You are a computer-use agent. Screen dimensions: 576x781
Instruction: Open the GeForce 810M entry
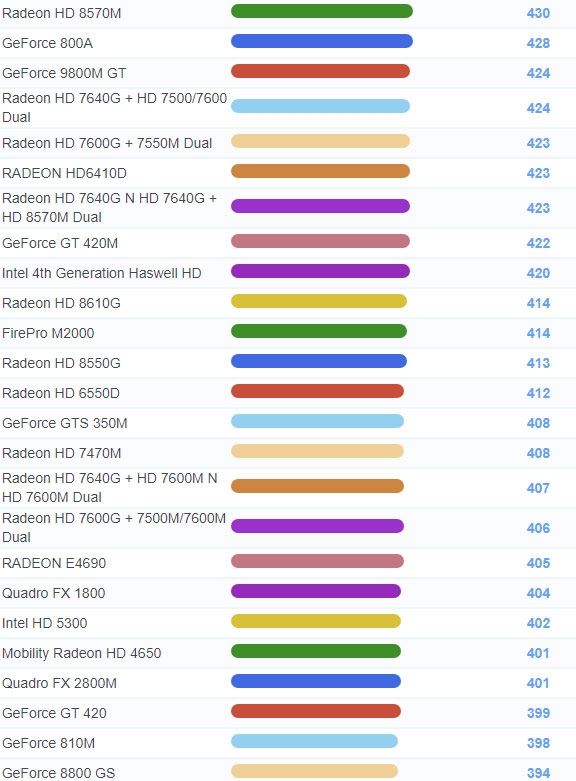tap(48, 743)
